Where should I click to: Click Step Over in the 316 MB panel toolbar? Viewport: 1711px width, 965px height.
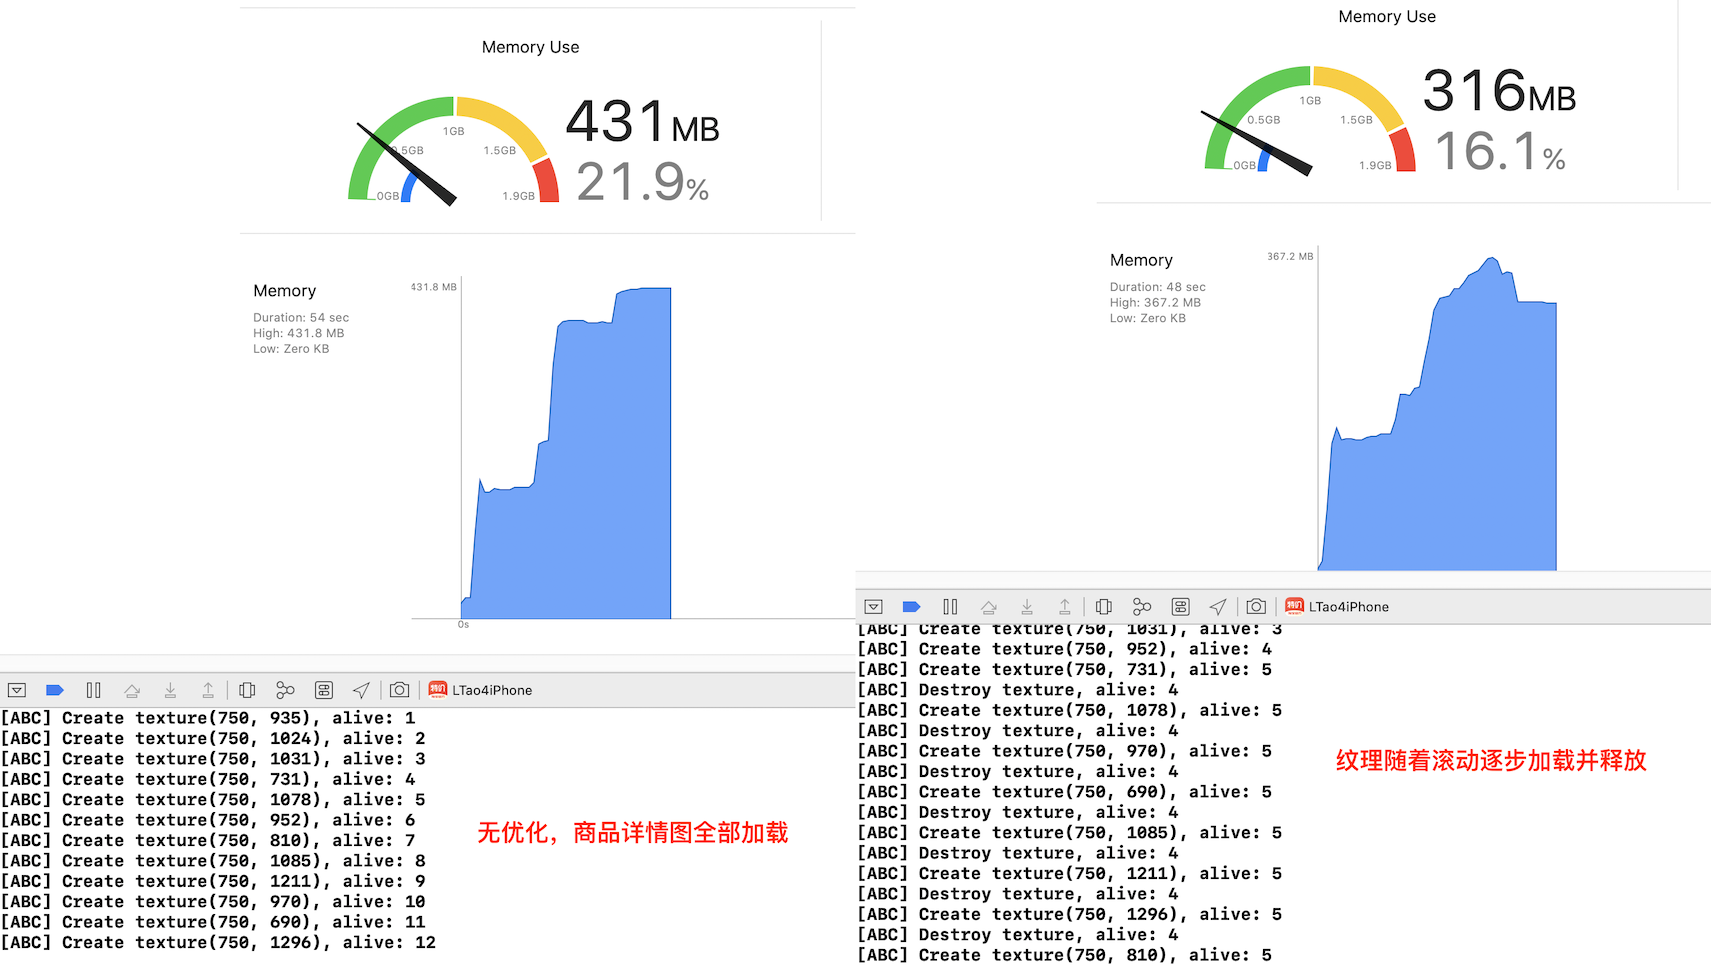click(x=989, y=607)
